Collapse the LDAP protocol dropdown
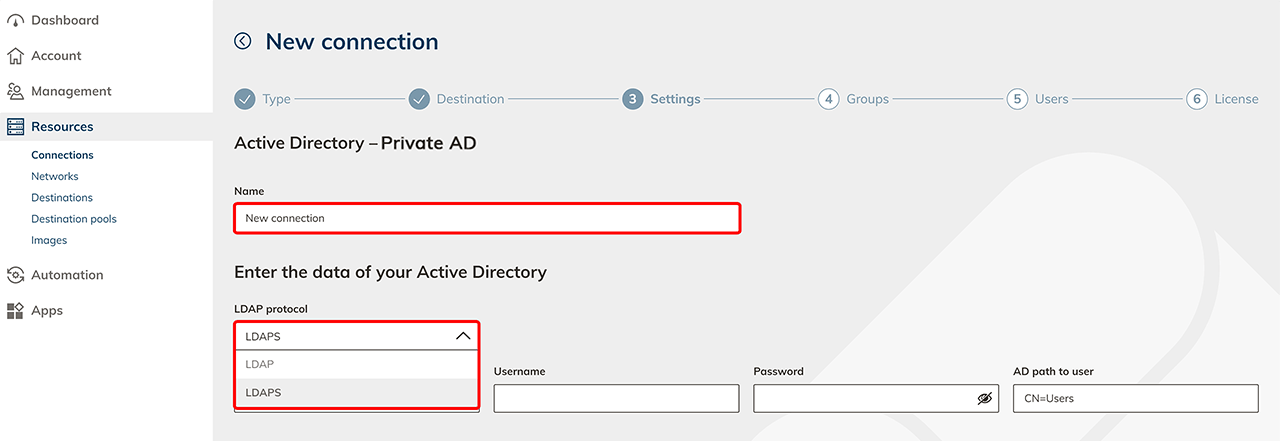 462,336
